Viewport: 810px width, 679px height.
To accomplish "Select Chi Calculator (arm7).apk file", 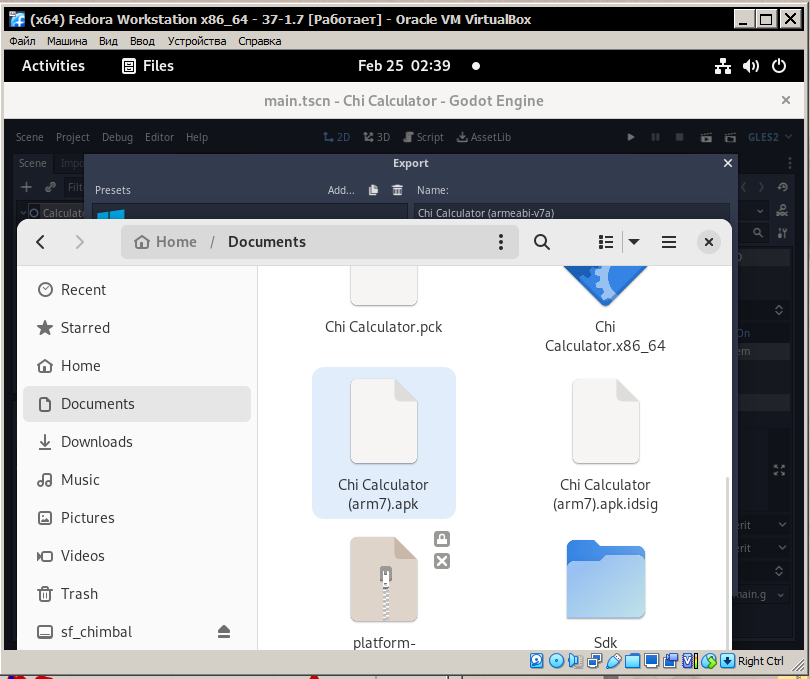I will point(383,443).
